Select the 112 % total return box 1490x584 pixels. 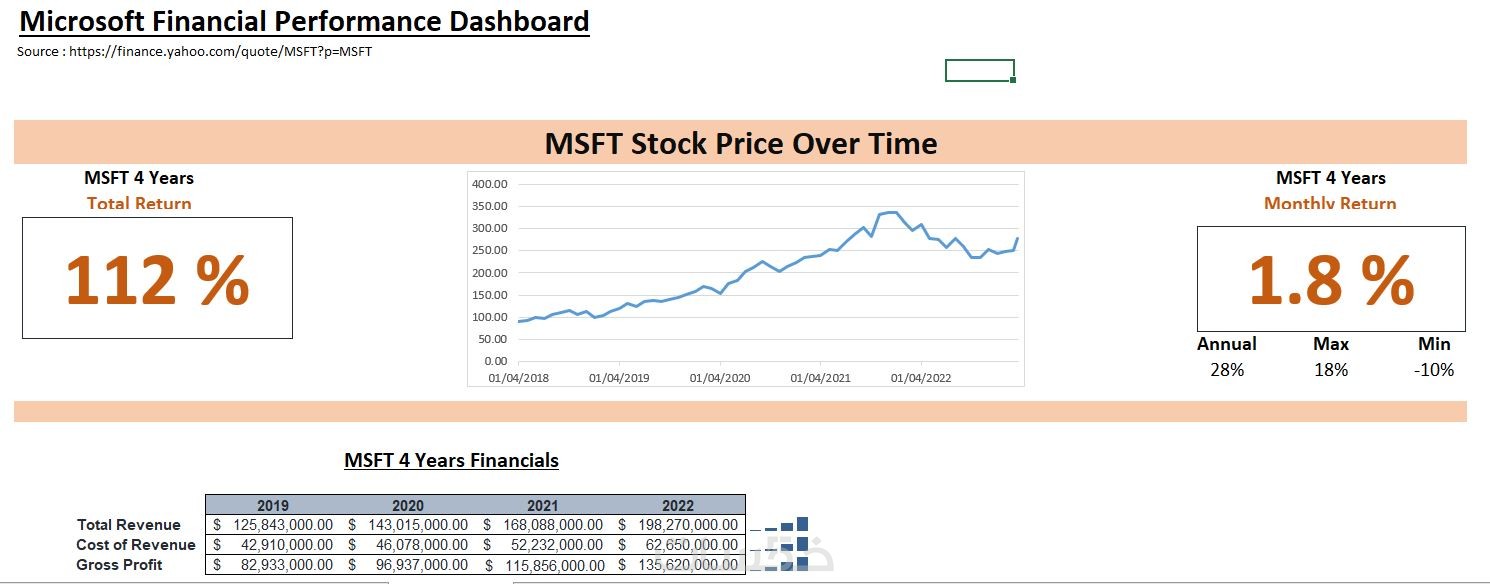(157, 278)
